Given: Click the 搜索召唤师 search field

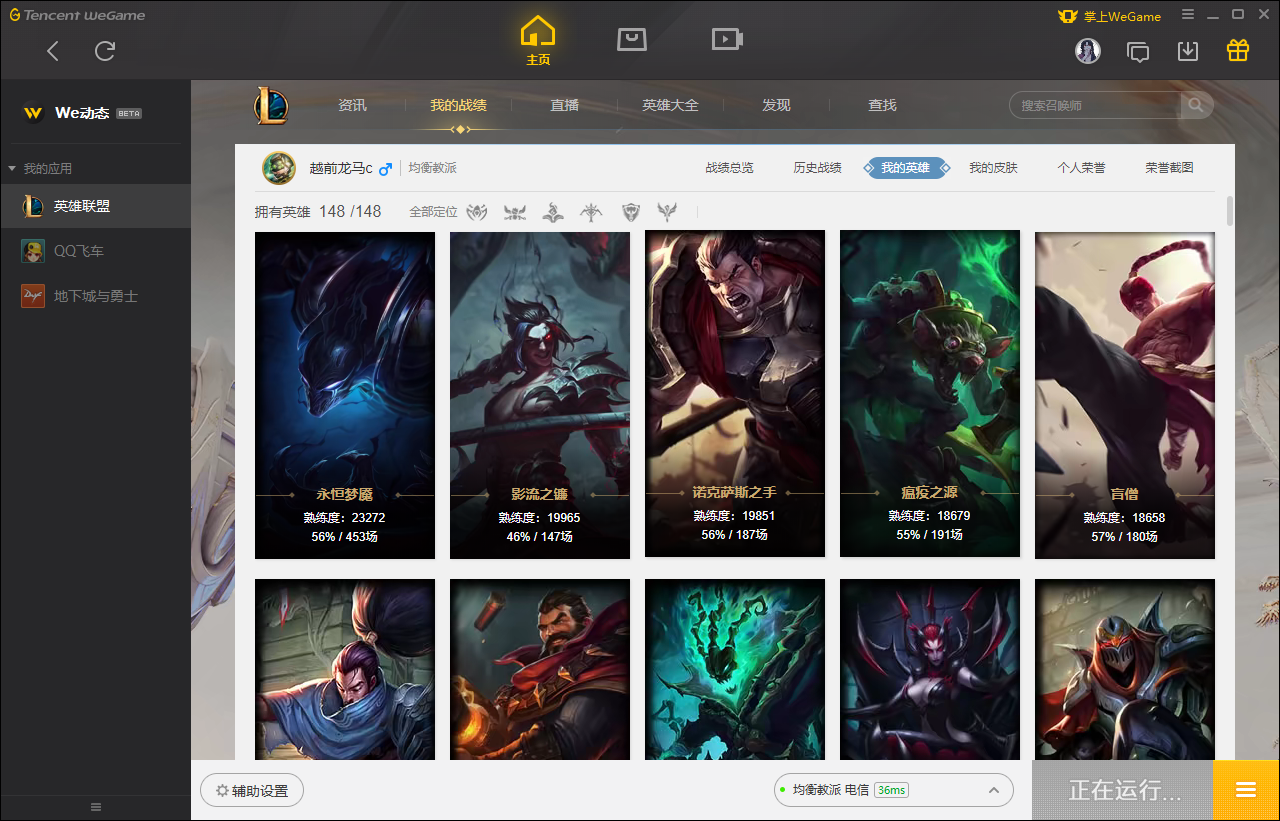Looking at the screenshot, I should pos(1096,105).
